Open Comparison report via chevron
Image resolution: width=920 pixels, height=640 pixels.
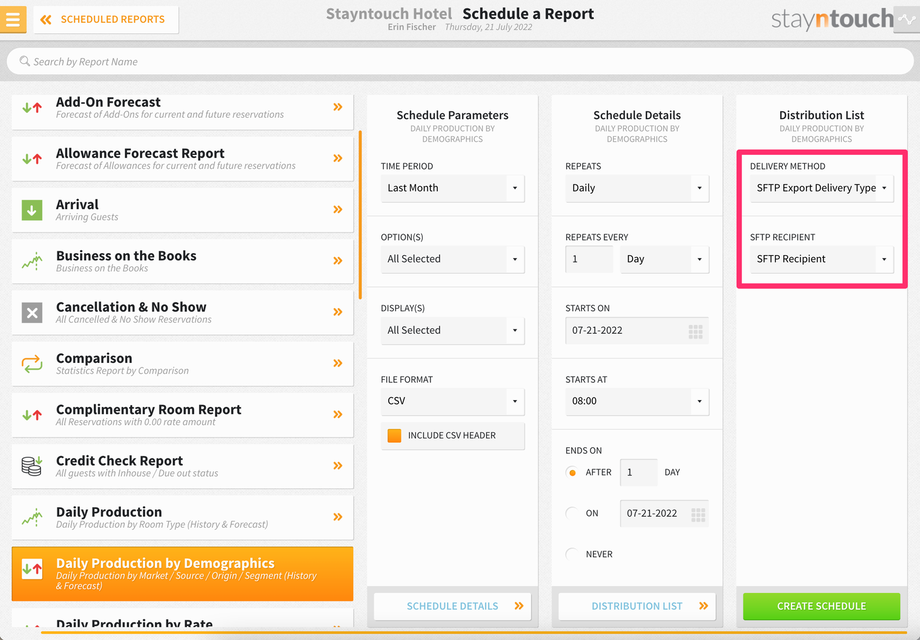[338, 363]
